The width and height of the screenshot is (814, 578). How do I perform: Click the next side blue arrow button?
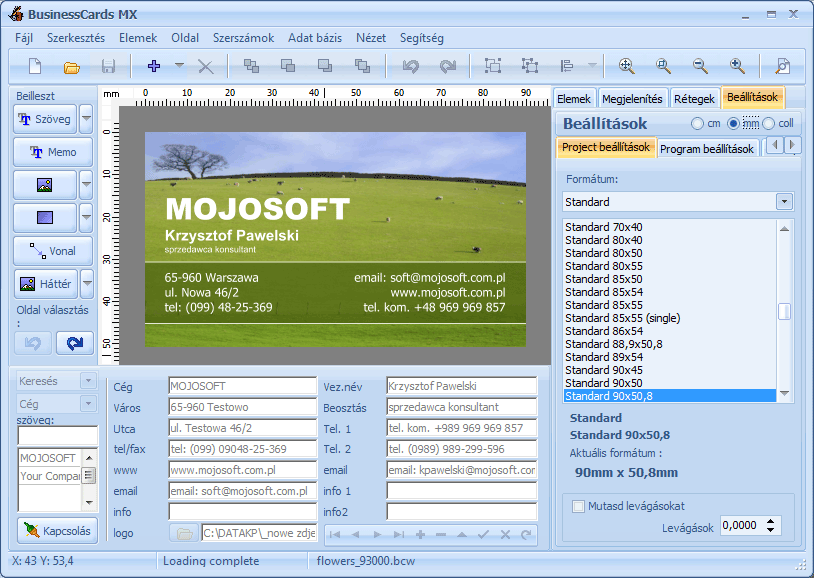point(75,343)
